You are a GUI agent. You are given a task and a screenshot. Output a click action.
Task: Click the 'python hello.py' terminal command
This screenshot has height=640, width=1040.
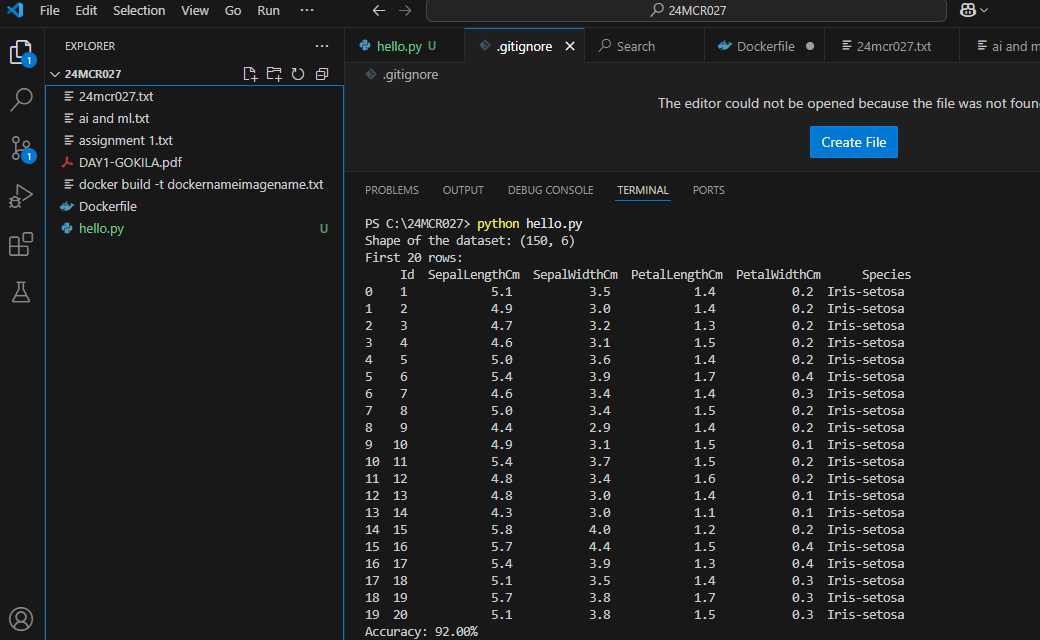[x=529, y=224]
